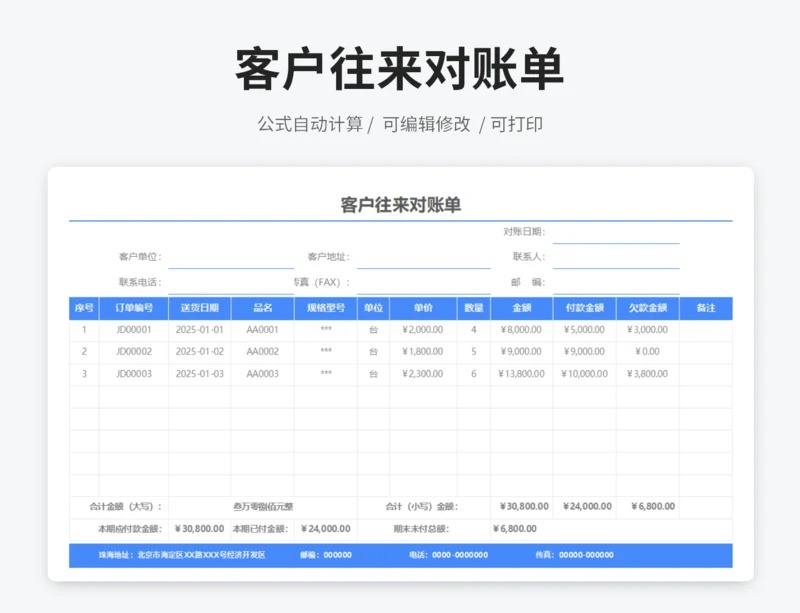800x613 pixels.
Task: Click order number cell JD00002
Action: (x=134, y=352)
